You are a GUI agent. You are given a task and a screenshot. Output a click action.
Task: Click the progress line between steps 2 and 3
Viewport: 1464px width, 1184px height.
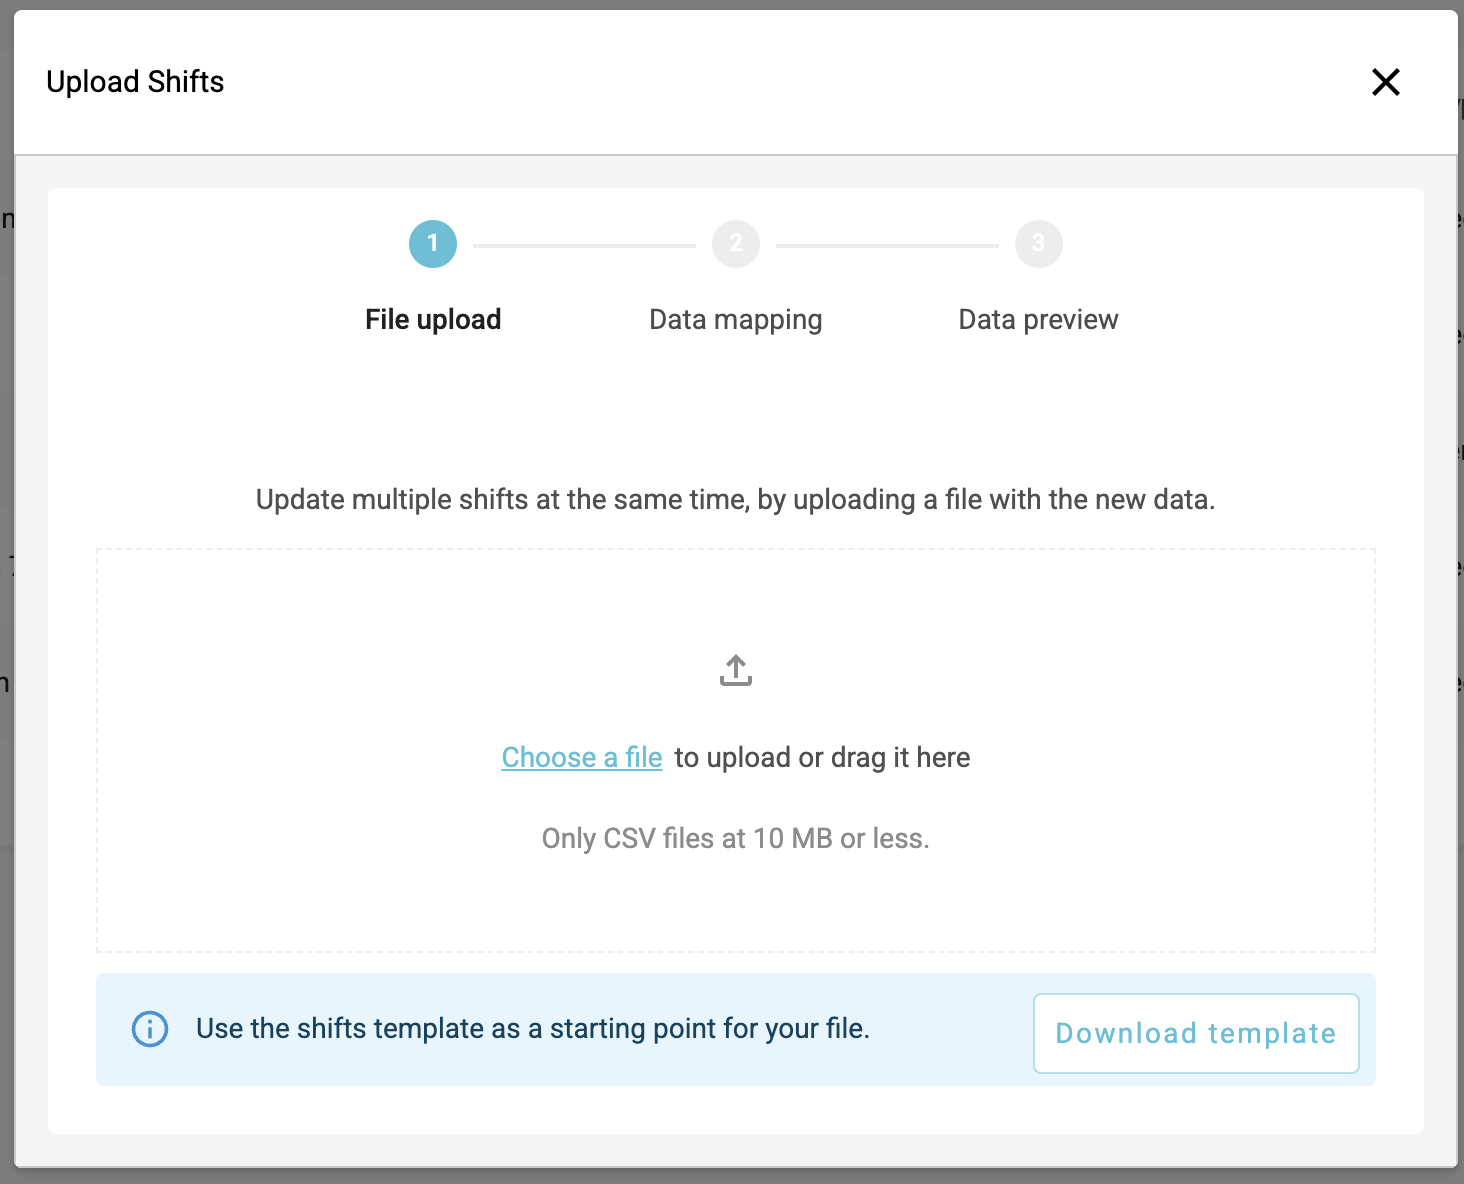tap(887, 245)
